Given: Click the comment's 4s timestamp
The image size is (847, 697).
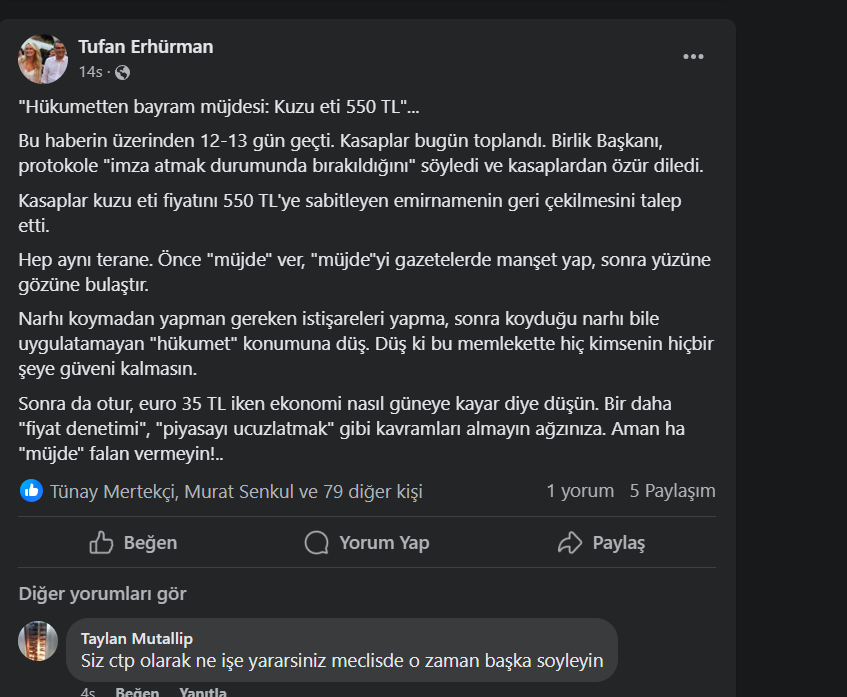Looking at the screenshot, I should pyautogui.click(x=88, y=692).
